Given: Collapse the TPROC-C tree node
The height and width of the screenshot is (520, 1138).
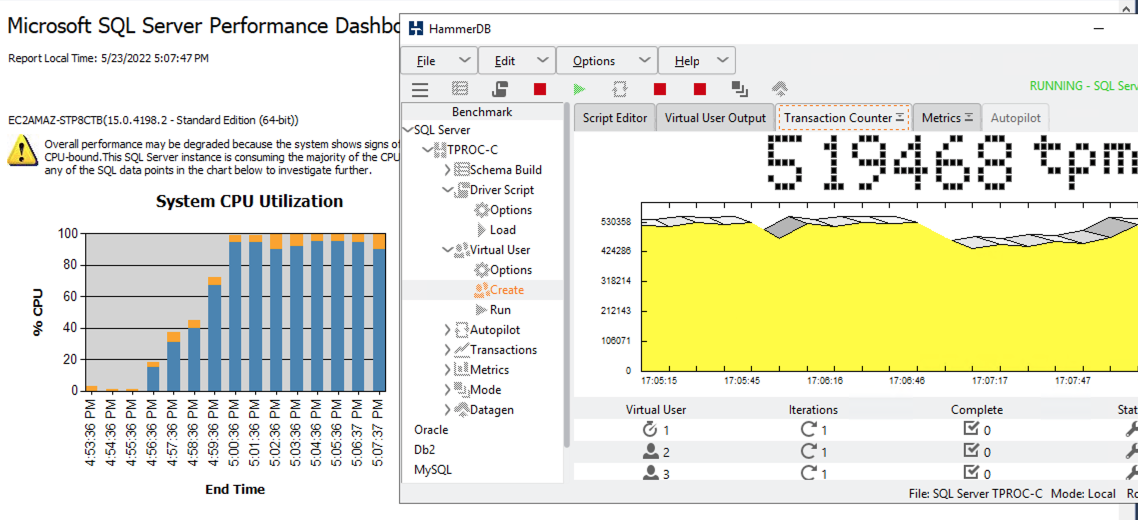Looking at the screenshot, I should pyautogui.click(x=427, y=150).
